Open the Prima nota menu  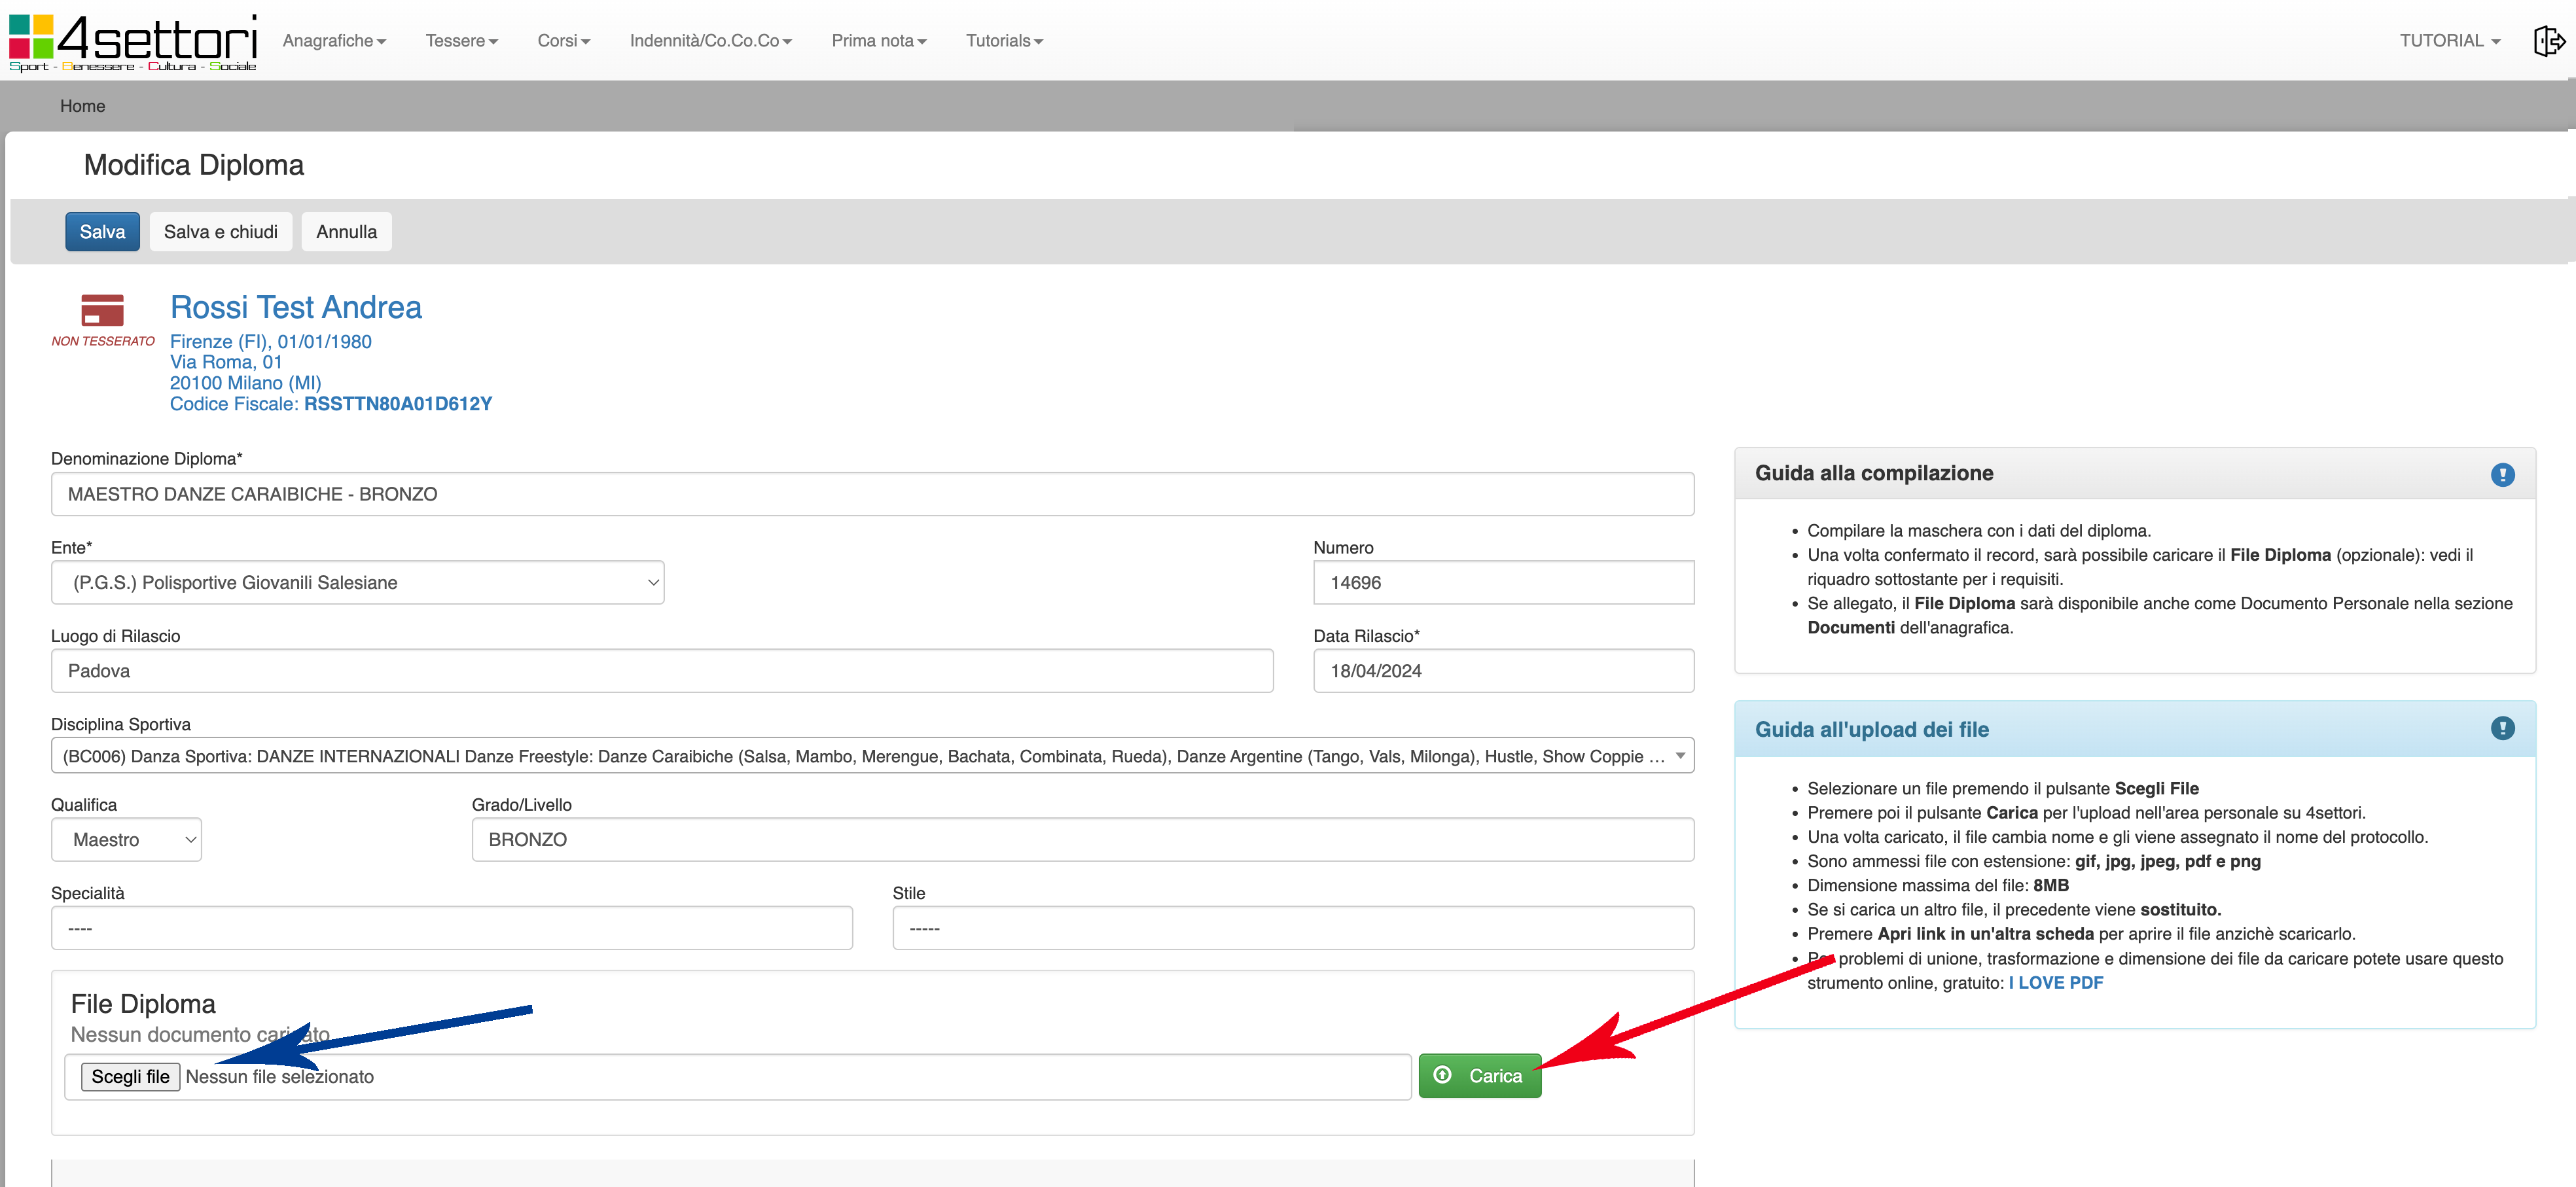point(878,41)
